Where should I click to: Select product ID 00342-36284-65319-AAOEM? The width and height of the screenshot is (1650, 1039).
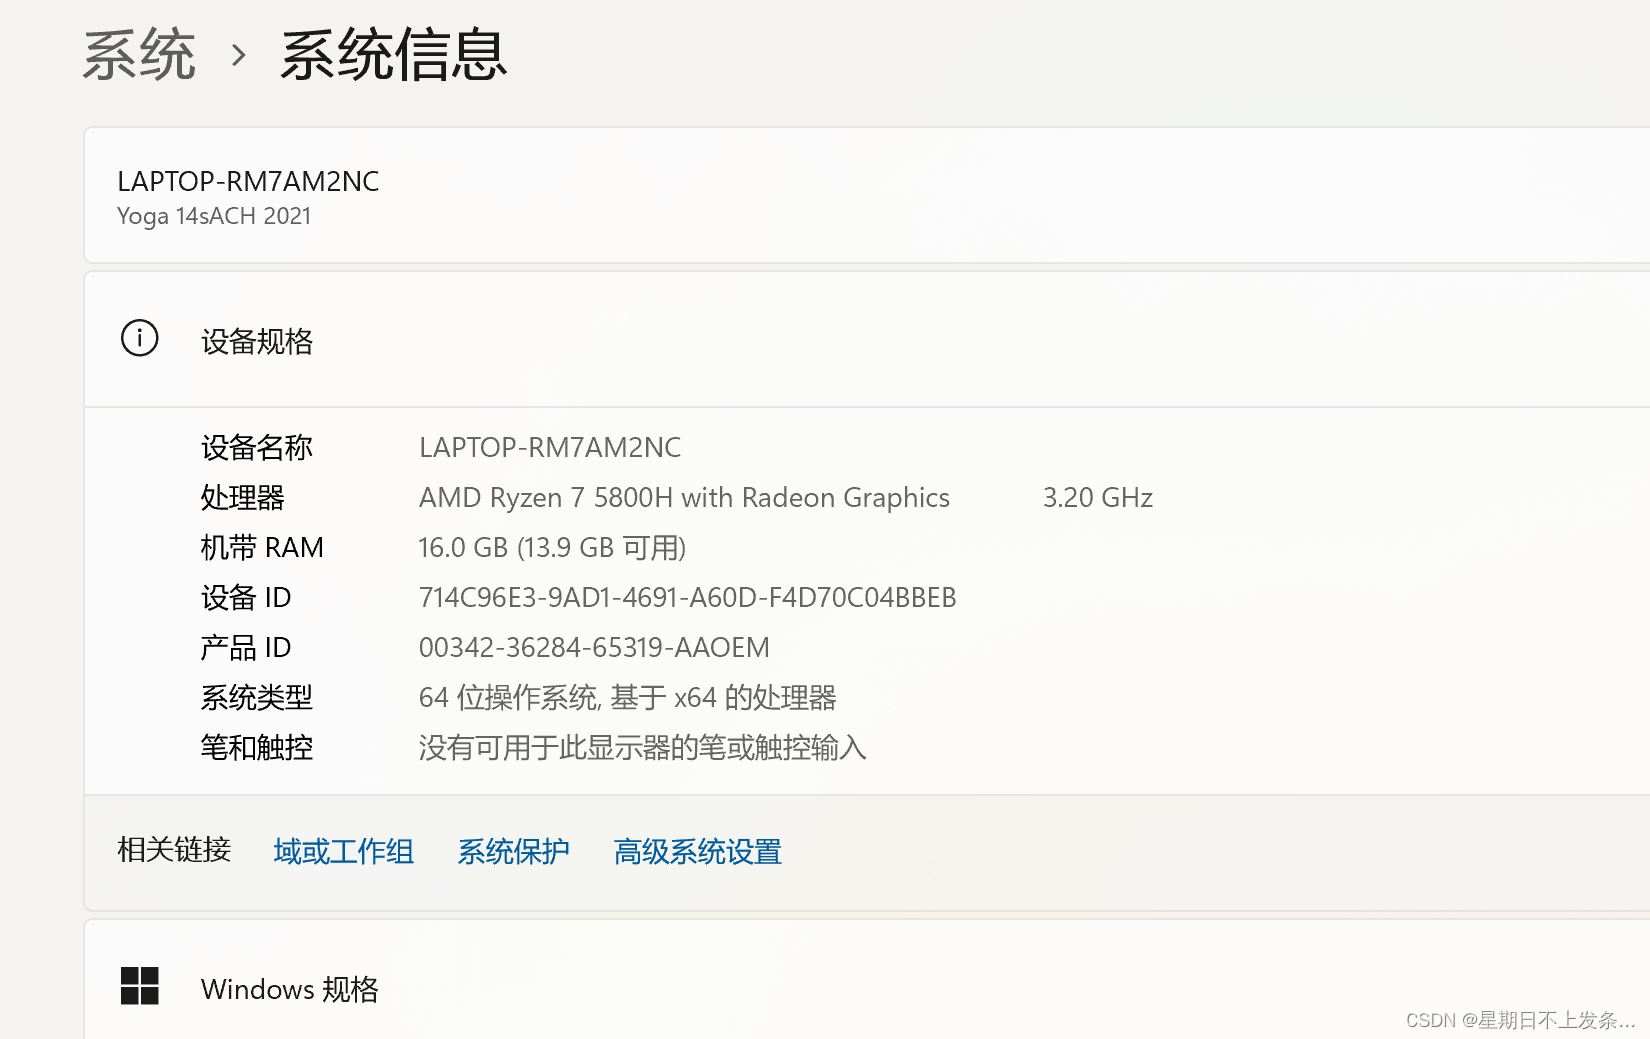[594, 648]
